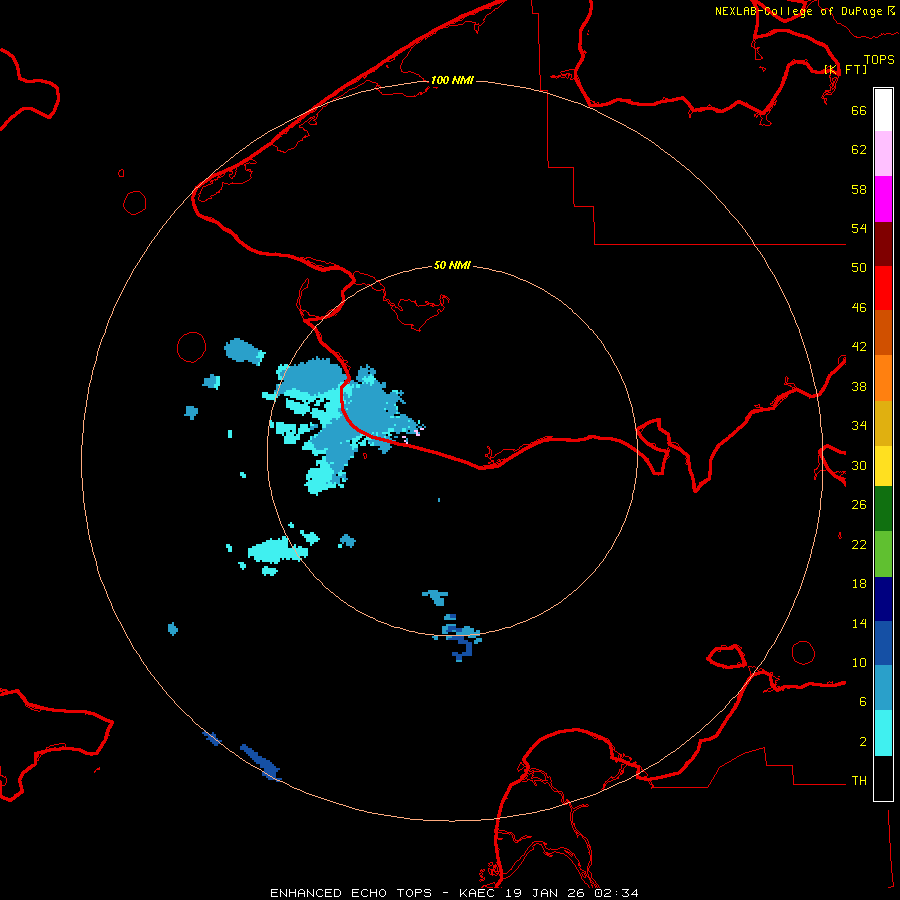Click the Enhanced Echo Tops KAEC caption
This screenshot has width=900, height=900.
[x=454, y=893]
